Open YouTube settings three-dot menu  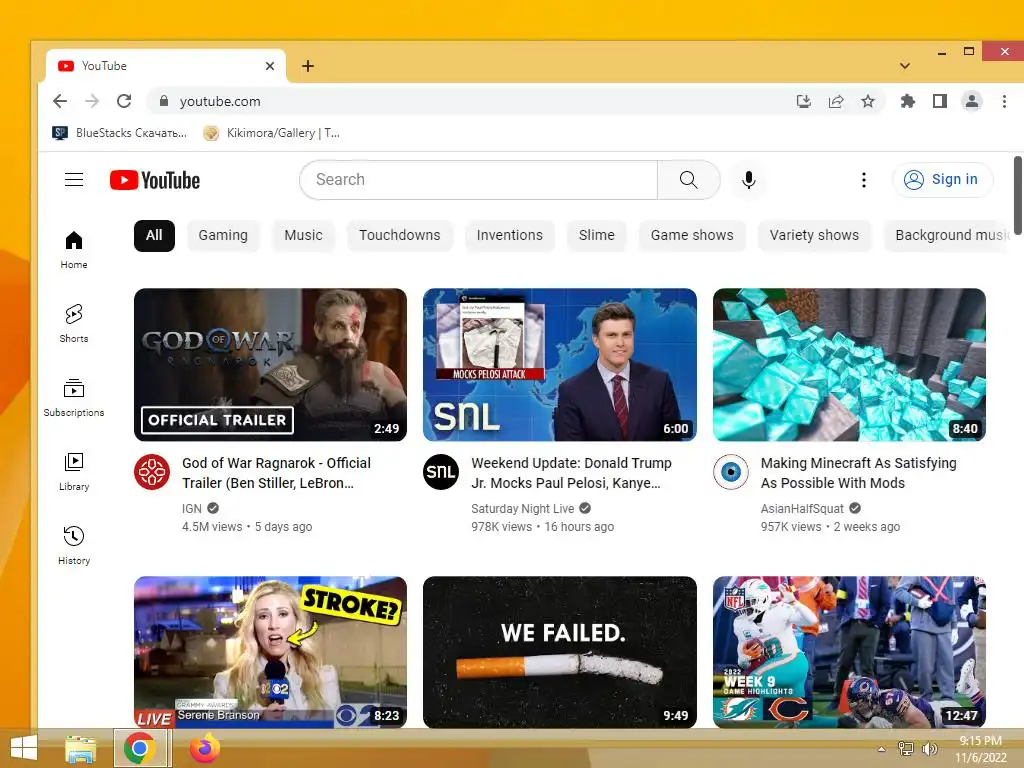pyautogui.click(x=863, y=180)
